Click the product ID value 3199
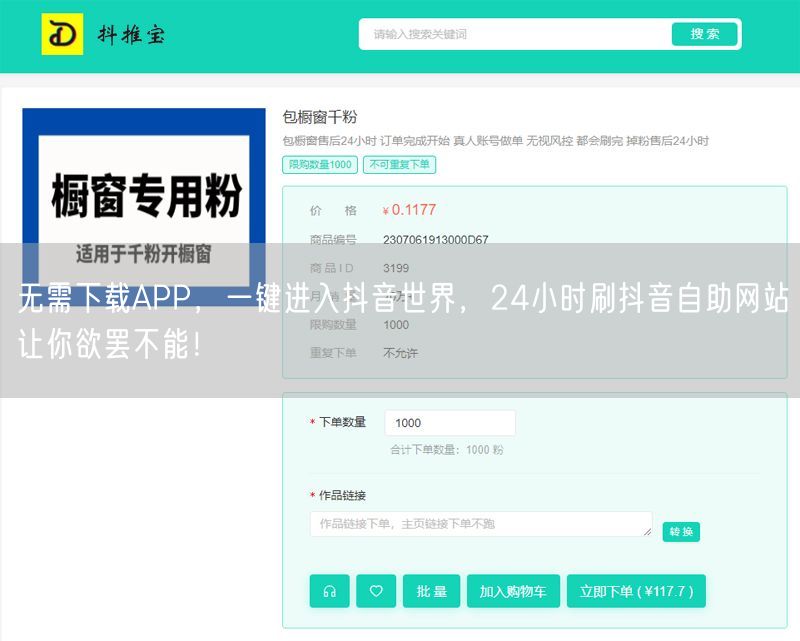Image resolution: width=800 pixels, height=641 pixels. click(x=396, y=268)
